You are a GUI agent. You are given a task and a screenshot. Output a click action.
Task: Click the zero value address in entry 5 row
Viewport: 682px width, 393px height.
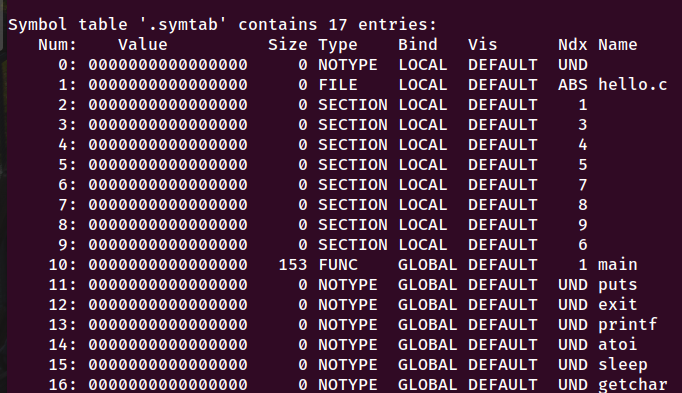[168, 165]
